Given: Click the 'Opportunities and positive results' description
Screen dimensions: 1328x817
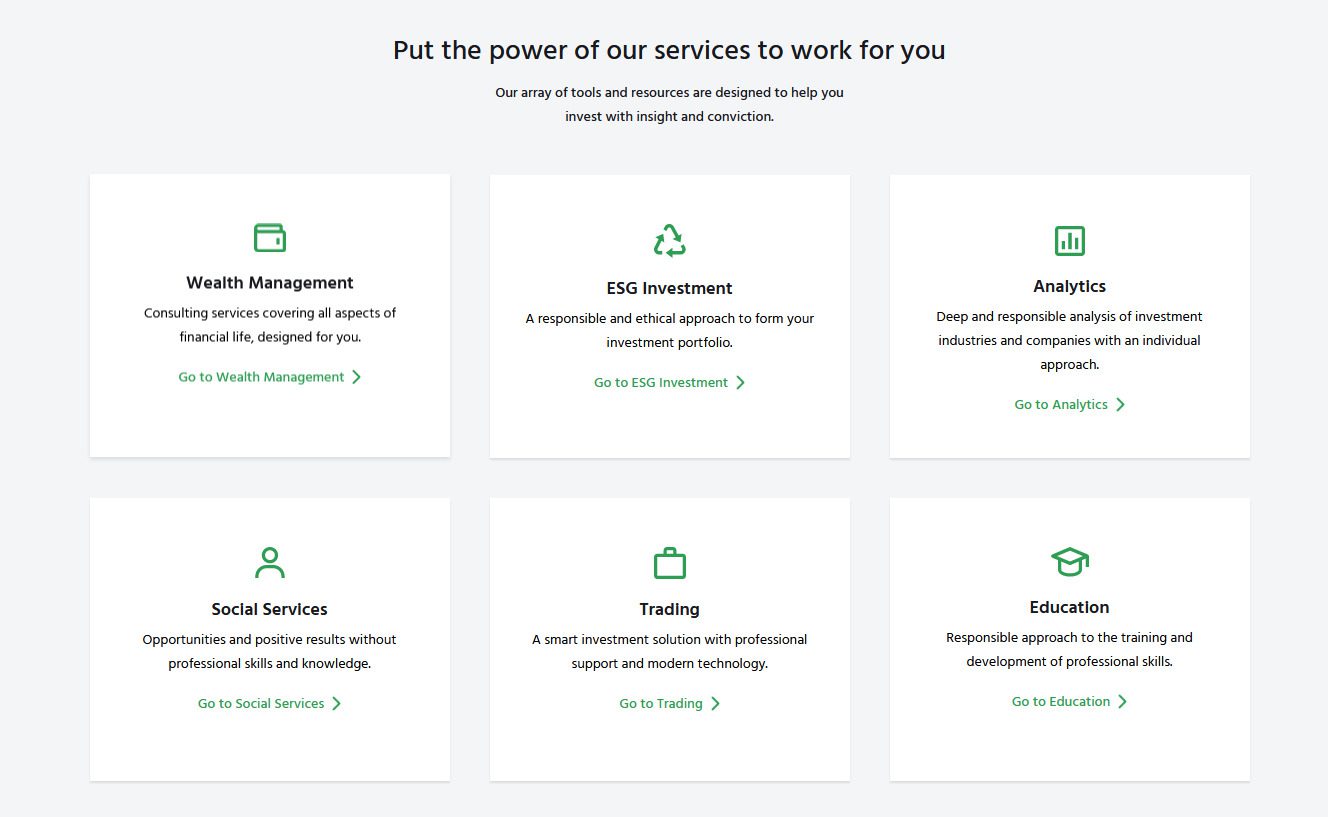Looking at the screenshot, I should 270,651.
